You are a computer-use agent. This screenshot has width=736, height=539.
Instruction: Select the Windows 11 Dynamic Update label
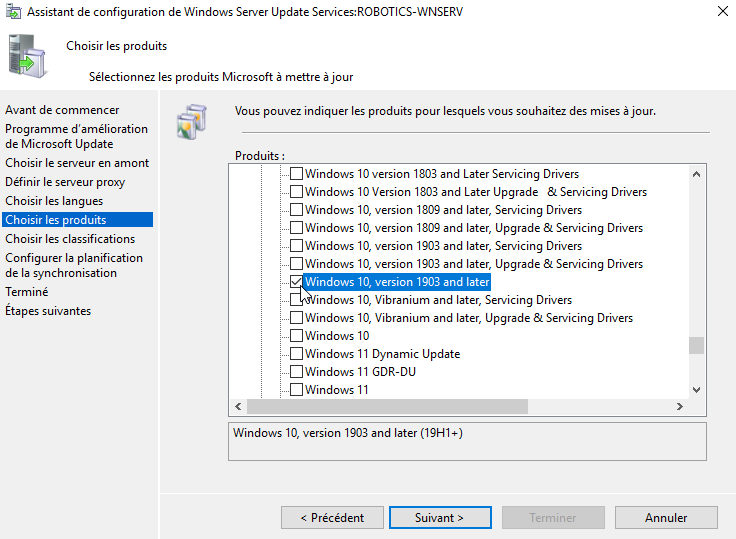[x=383, y=354]
